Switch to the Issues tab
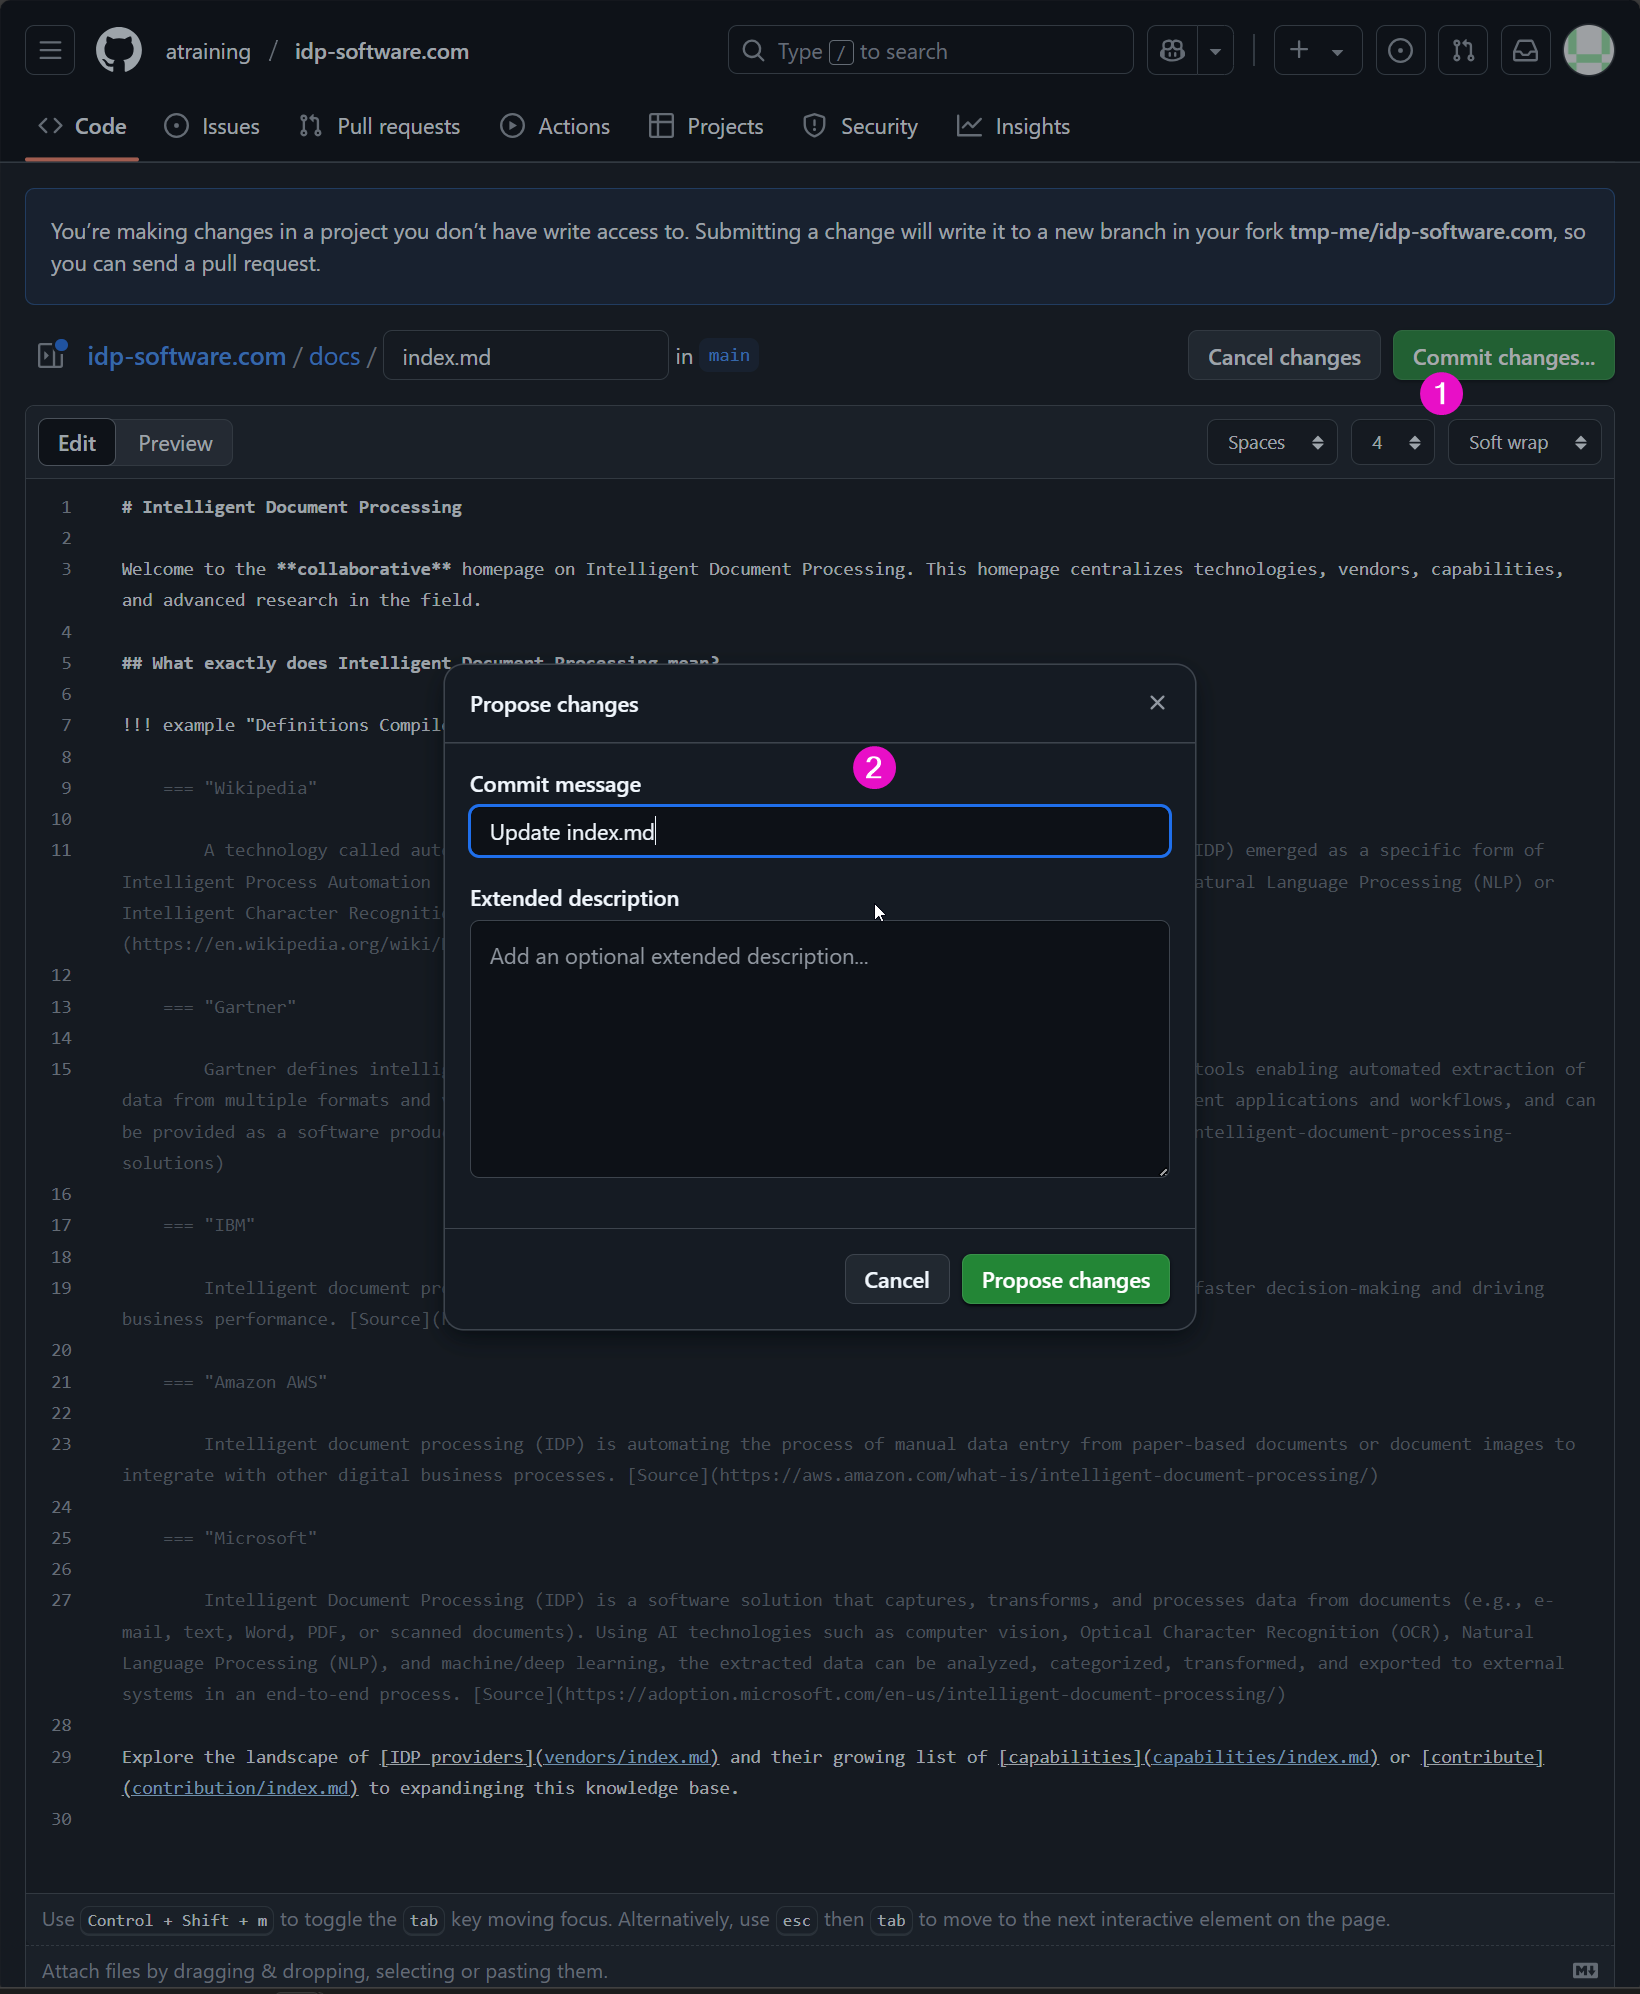 coord(212,126)
